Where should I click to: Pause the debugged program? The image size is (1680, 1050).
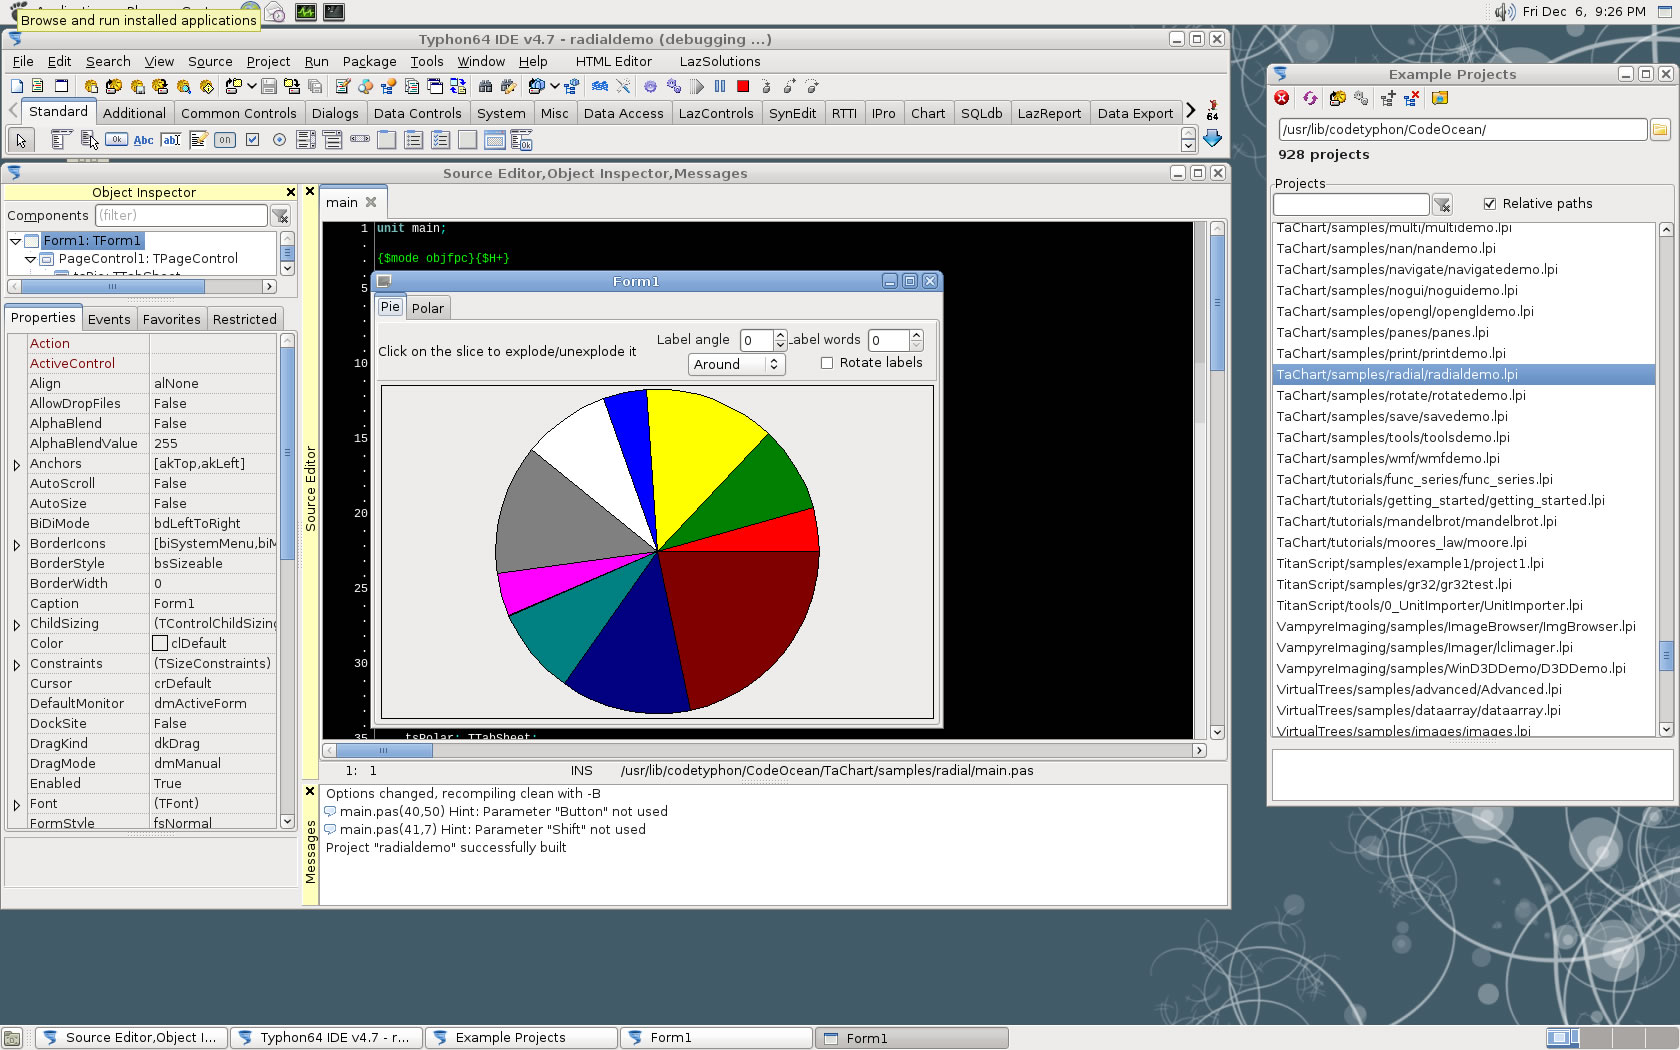[x=720, y=87]
